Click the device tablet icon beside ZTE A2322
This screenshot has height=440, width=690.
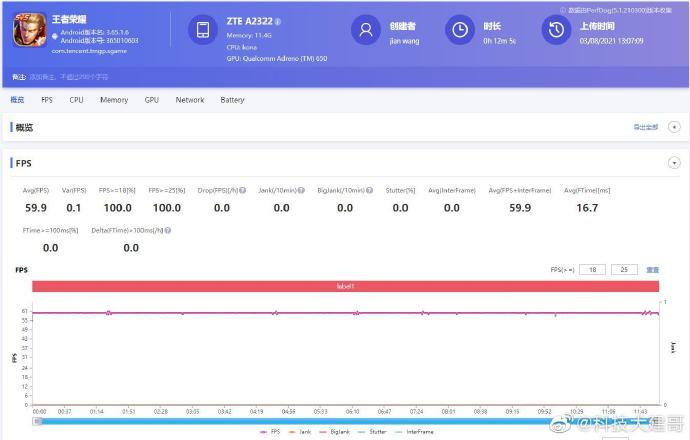[x=203, y=30]
